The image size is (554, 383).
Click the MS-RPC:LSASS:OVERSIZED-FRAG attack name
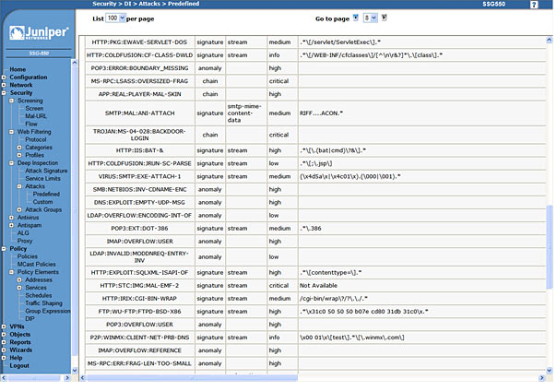tap(139, 81)
